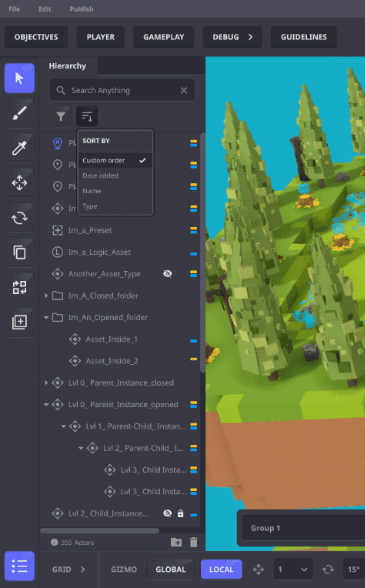Screen dimensions: 365x588
Task: Click the new folder icon
Action: click(x=176, y=542)
